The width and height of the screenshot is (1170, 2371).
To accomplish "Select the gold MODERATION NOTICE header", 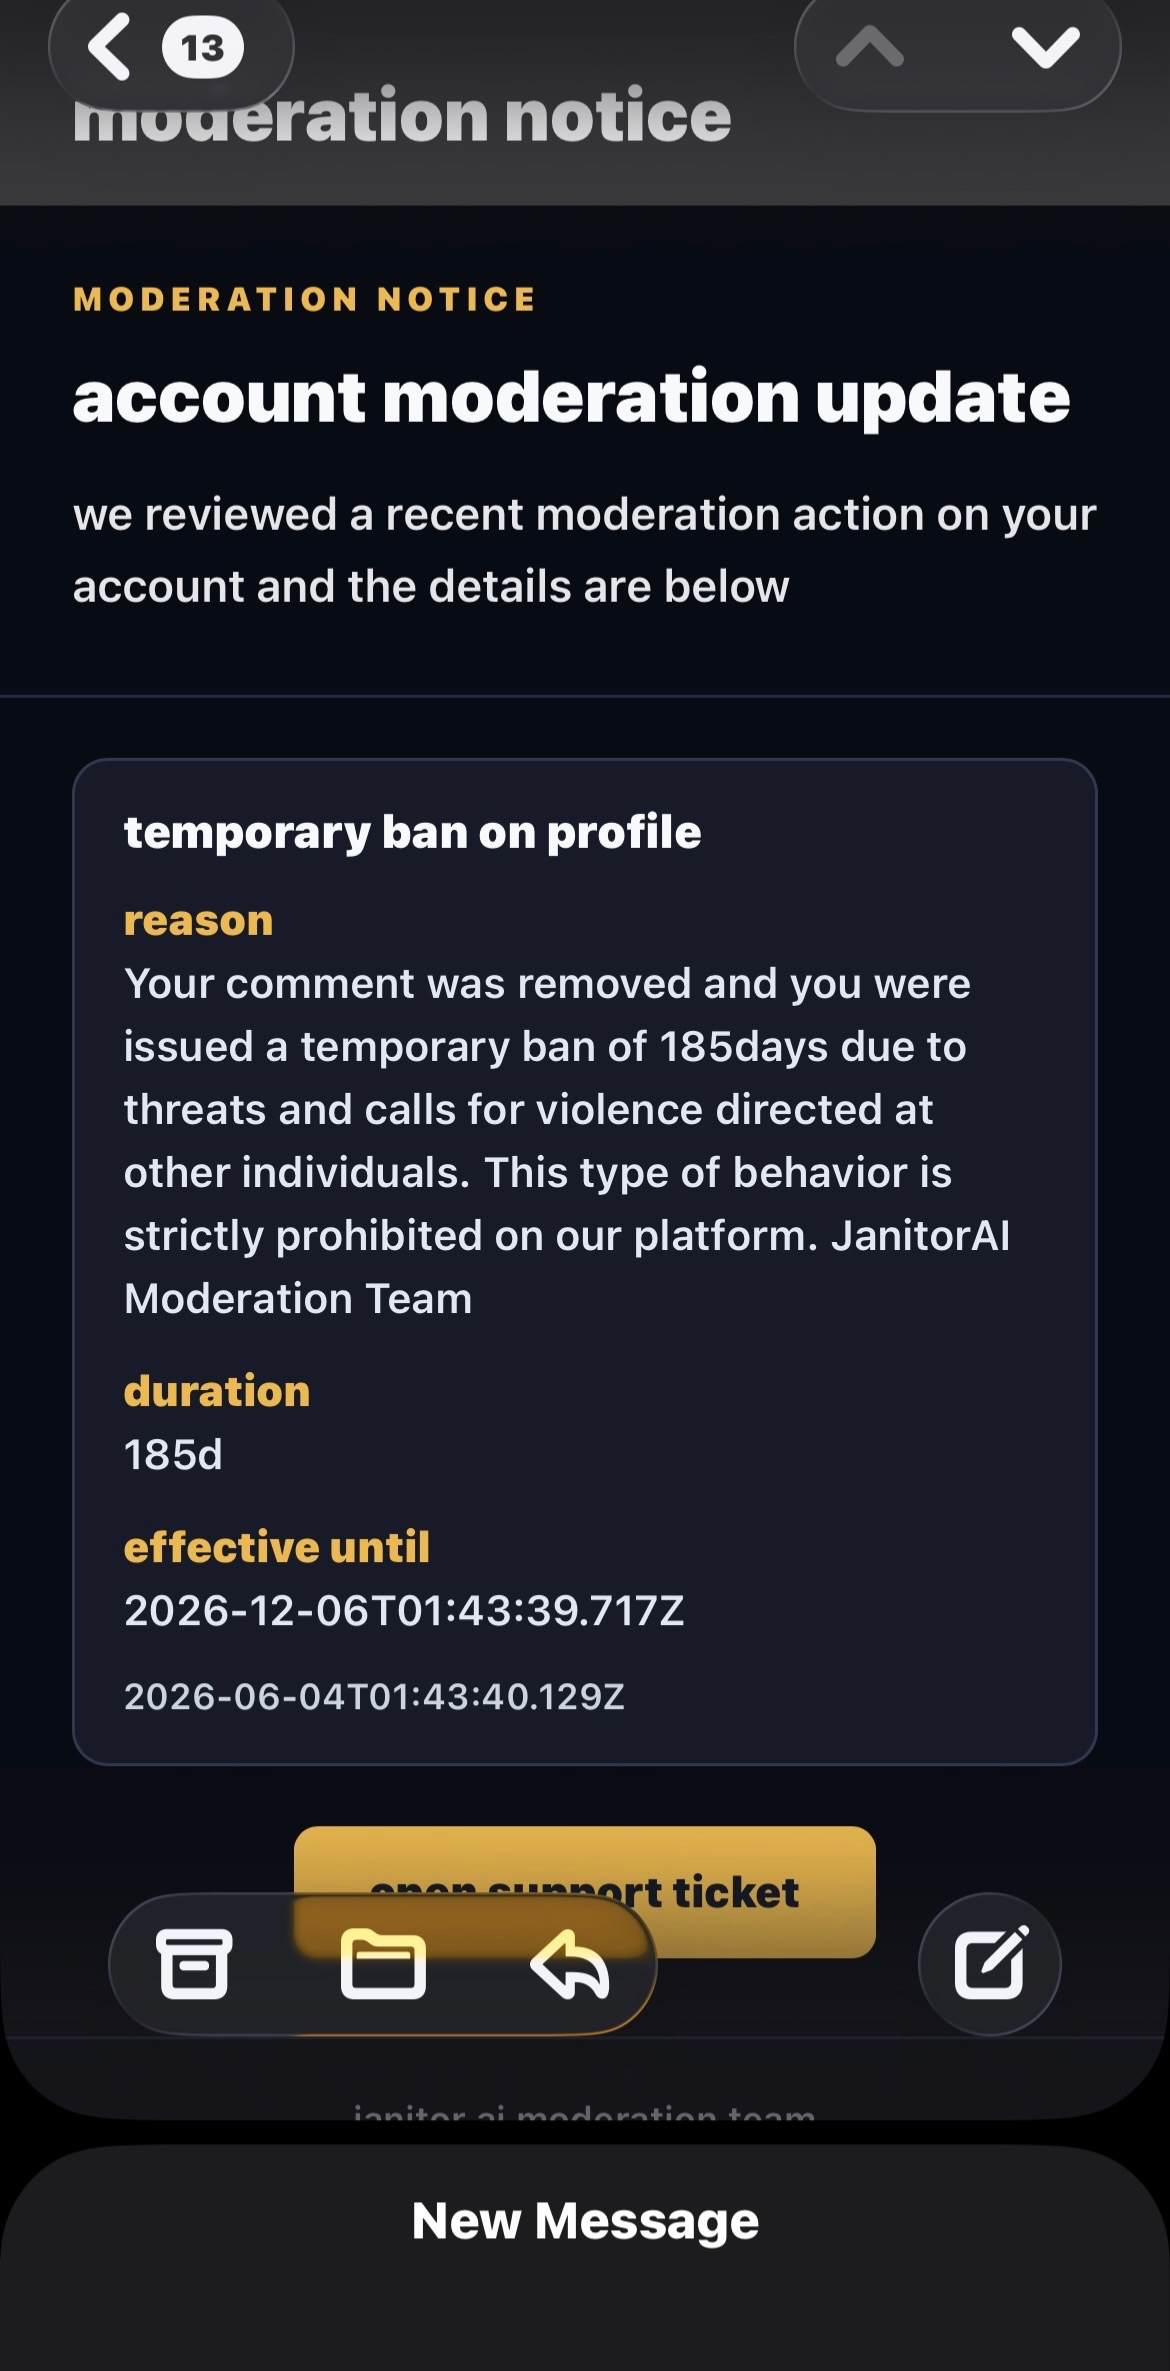I will click(305, 299).
